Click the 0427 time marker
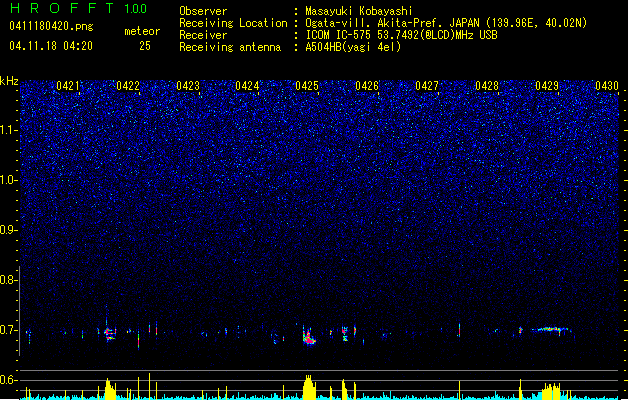Viewport: 629px width, 400px height. click(427, 86)
